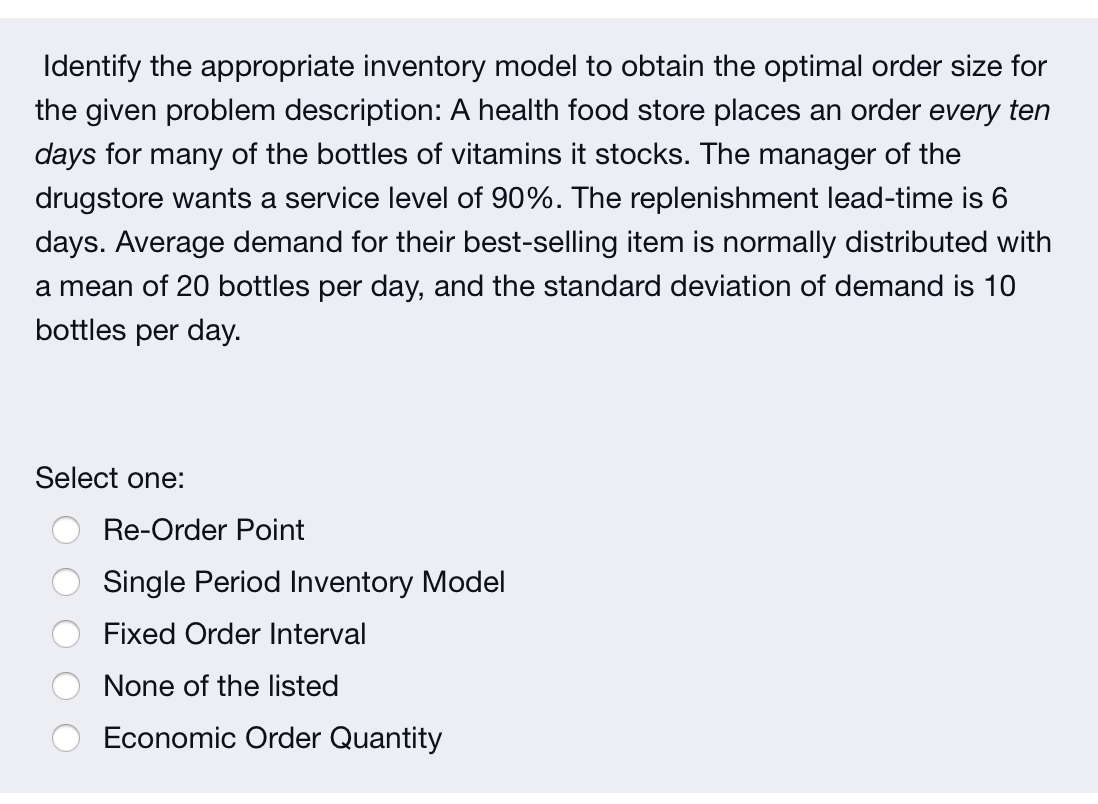
Task: Click the radio beside Single Period Inventory Model
Action: (66, 583)
